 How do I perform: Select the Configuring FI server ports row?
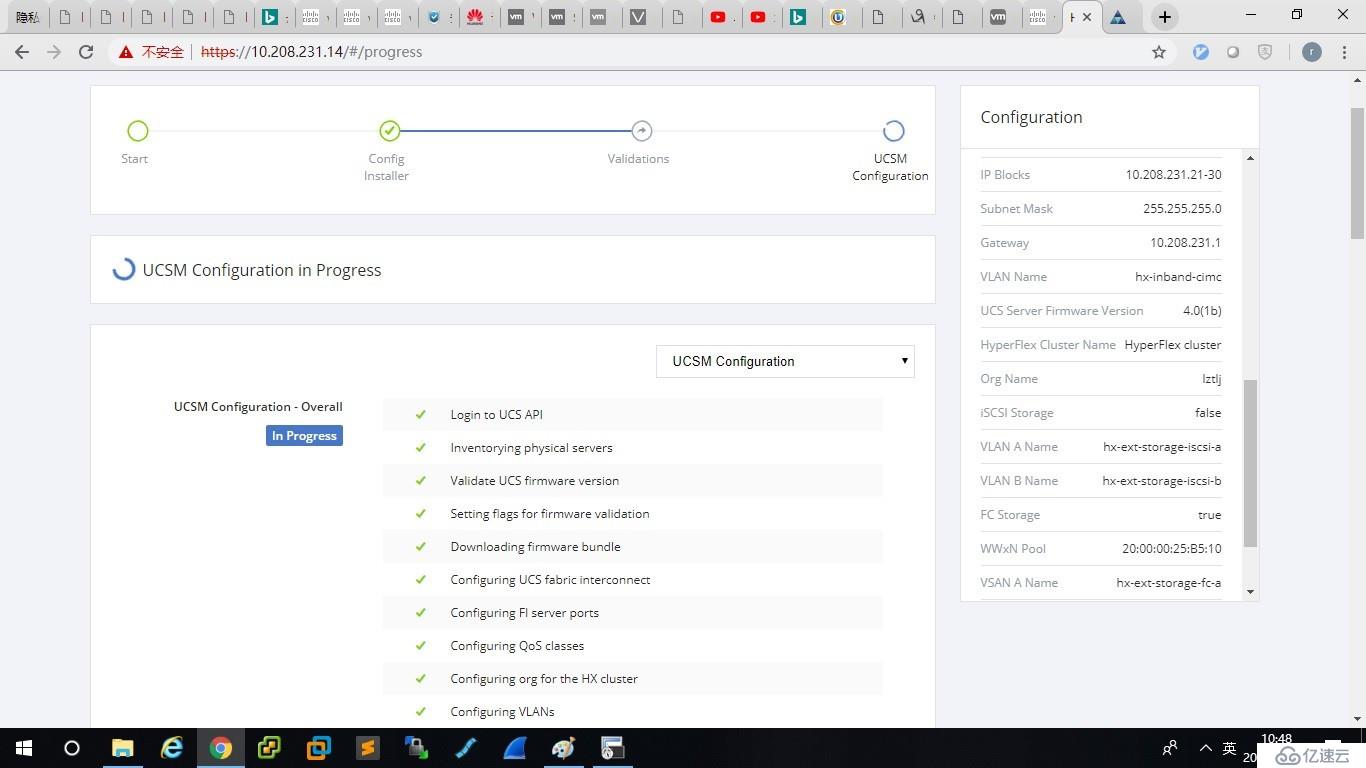pyautogui.click(x=632, y=612)
